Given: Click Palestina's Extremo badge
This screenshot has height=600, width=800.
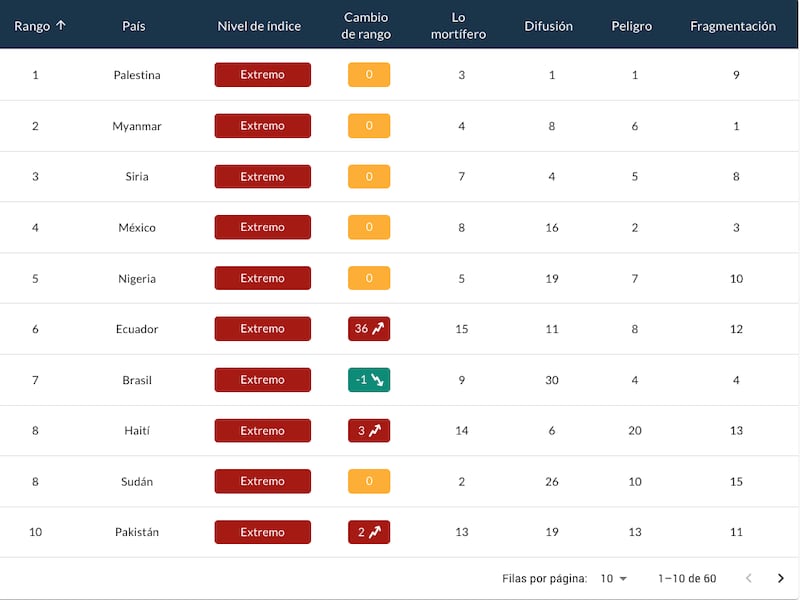Looking at the screenshot, I should click(x=262, y=74).
